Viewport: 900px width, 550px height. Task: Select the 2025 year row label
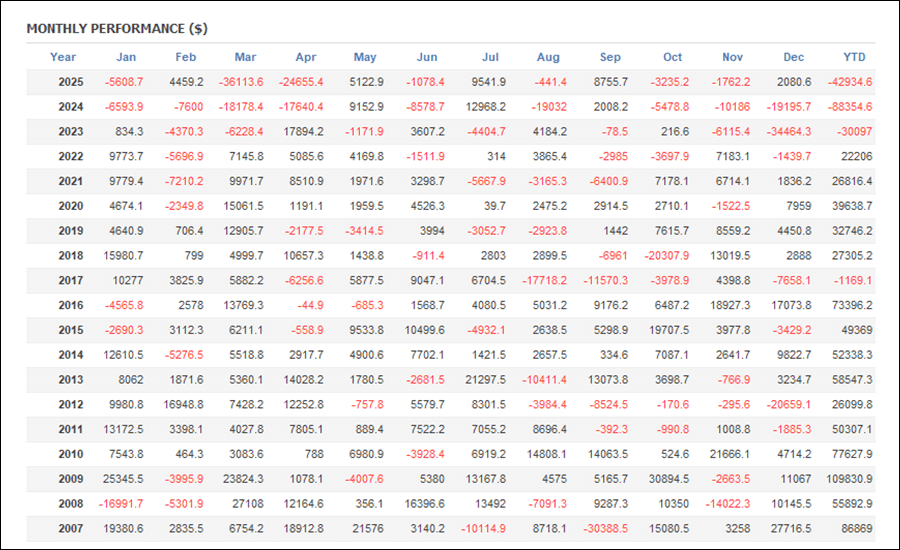[70, 82]
